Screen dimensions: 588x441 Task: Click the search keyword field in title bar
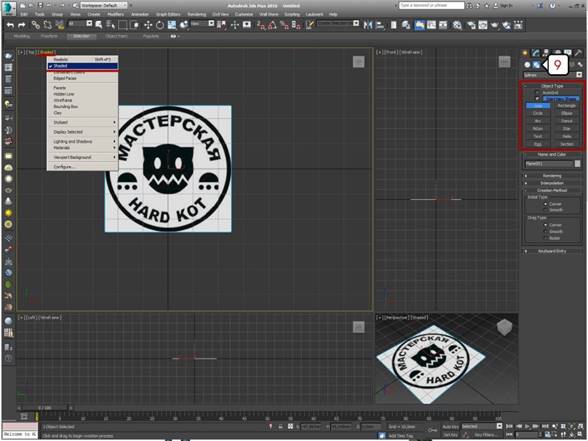tap(432, 6)
